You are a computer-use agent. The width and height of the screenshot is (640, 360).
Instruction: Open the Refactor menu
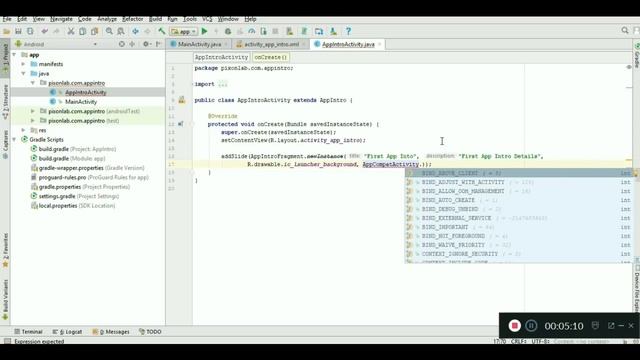(x=133, y=19)
